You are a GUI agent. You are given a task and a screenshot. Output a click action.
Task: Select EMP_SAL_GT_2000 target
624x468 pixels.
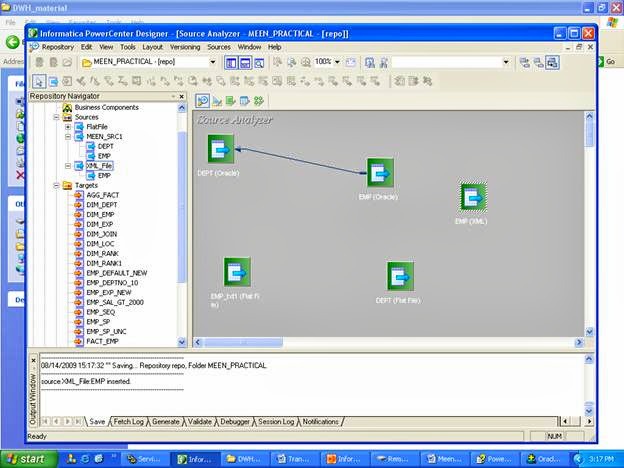[115, 302]
